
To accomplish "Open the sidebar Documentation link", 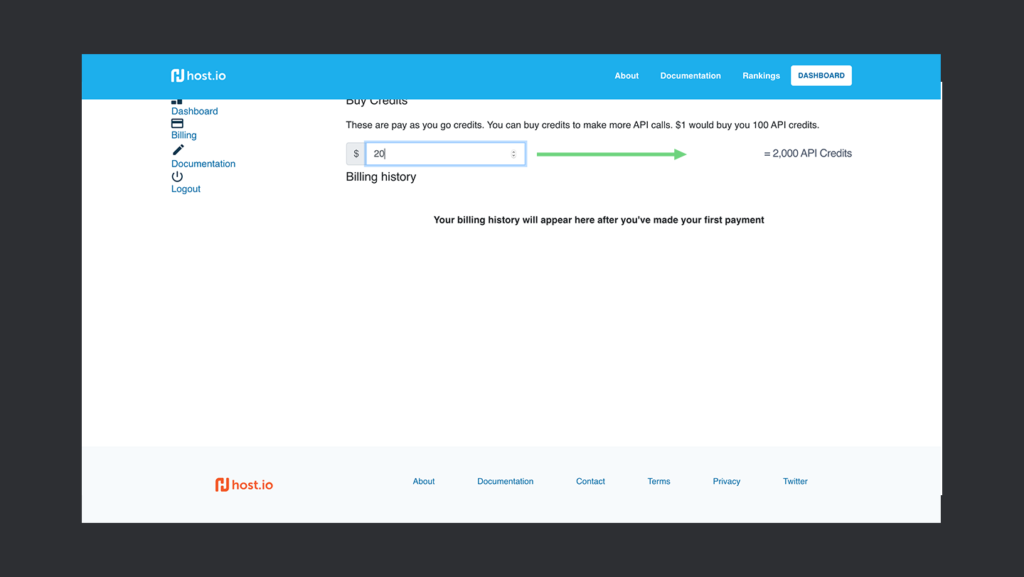I will coord(203,163).
